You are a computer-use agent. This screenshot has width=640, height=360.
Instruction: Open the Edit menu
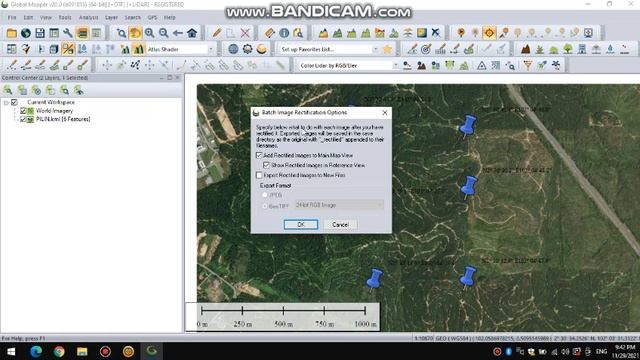pos(28,18)
